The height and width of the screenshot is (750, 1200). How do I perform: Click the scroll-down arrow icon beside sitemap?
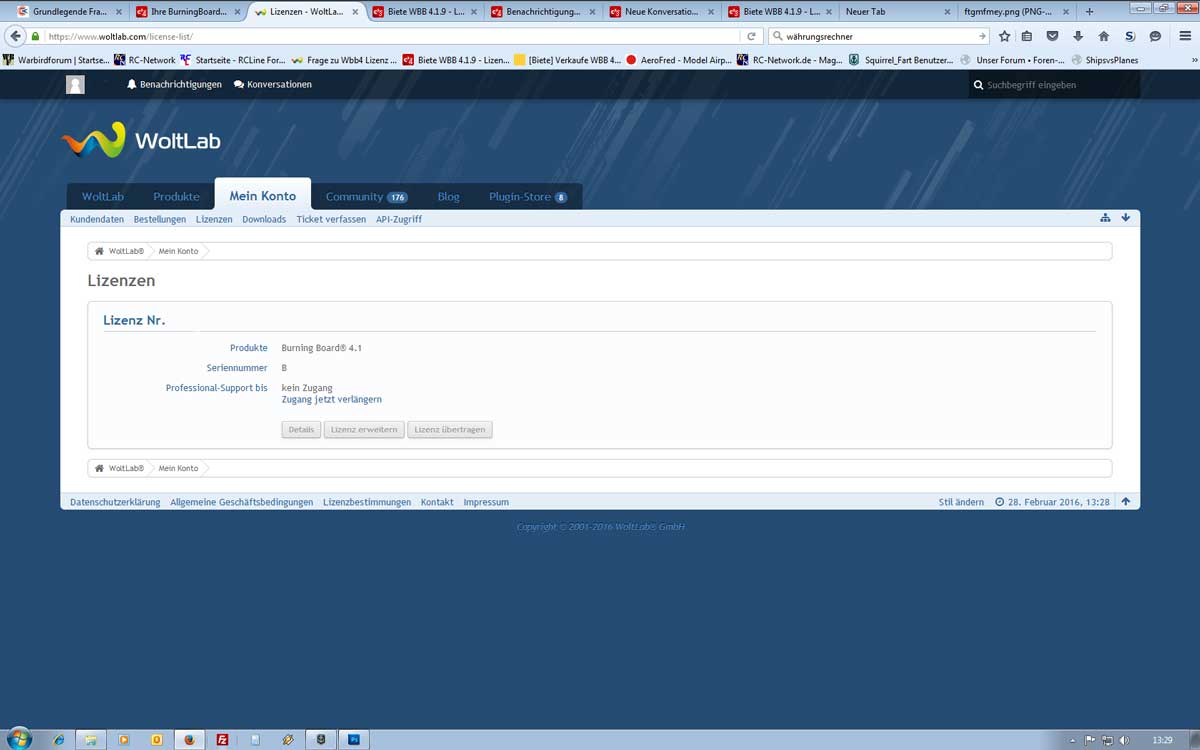point(1125,218)
